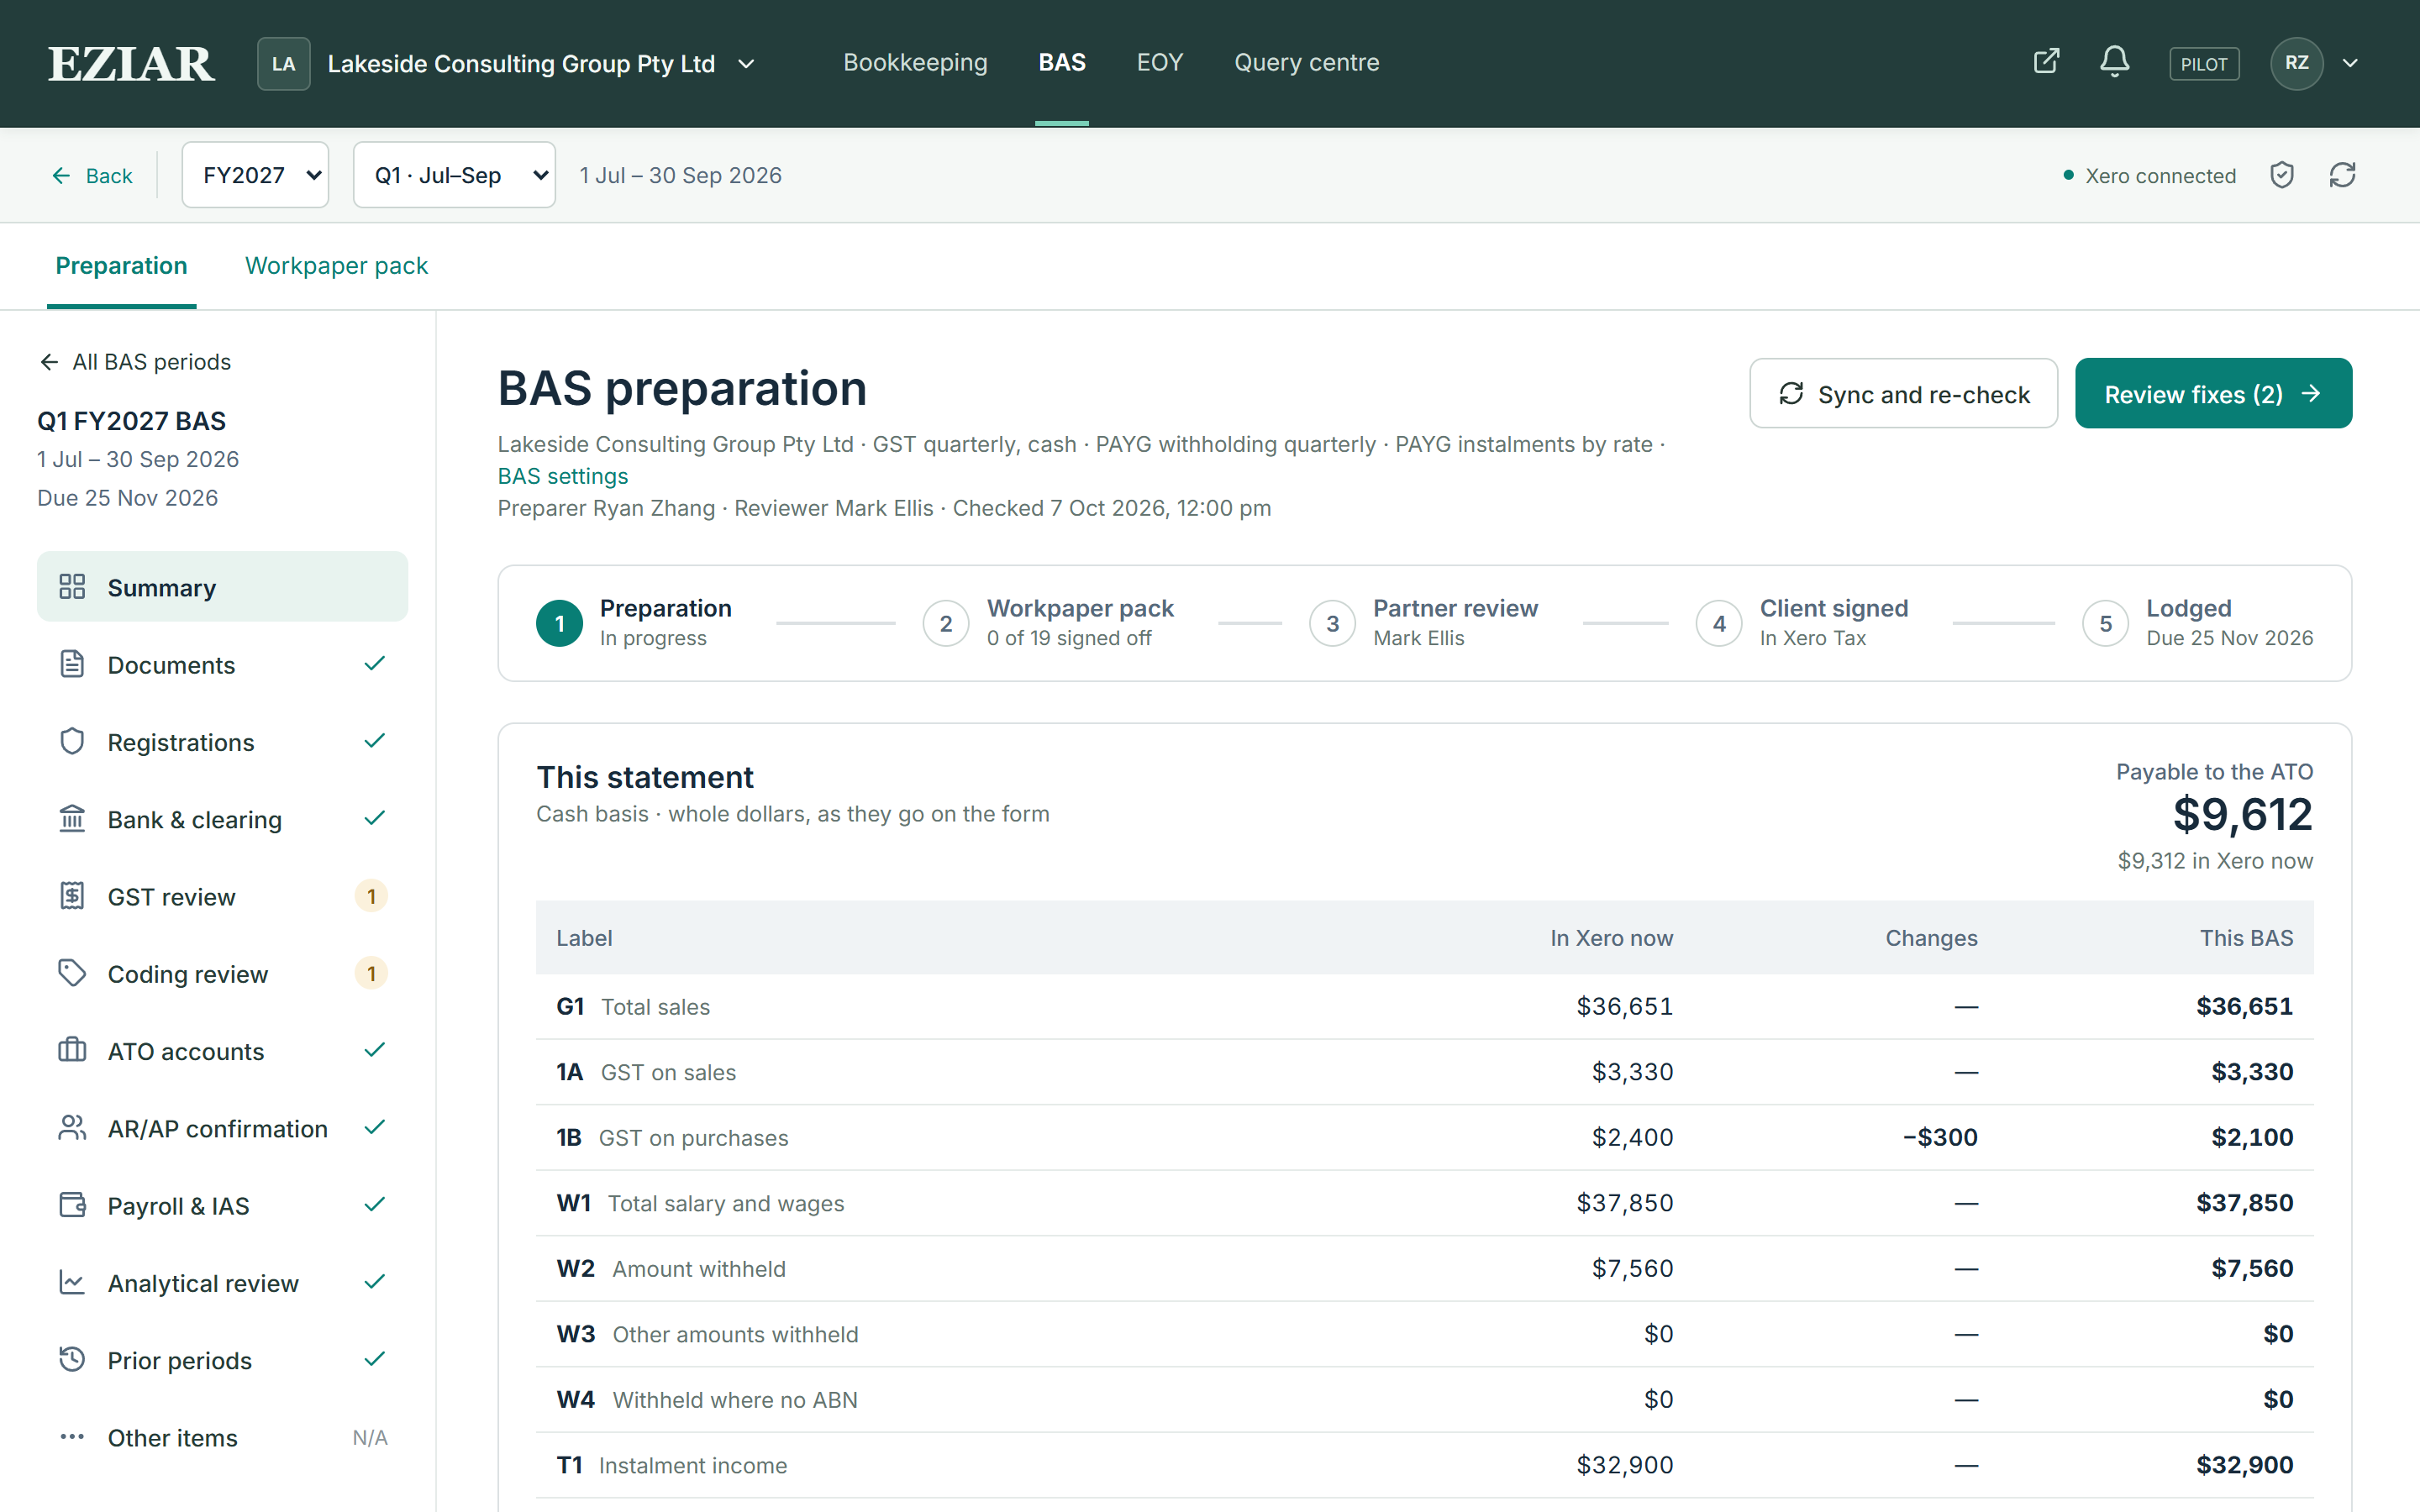
Task: Open the Prior periods section
Action: click(222, 1360)
